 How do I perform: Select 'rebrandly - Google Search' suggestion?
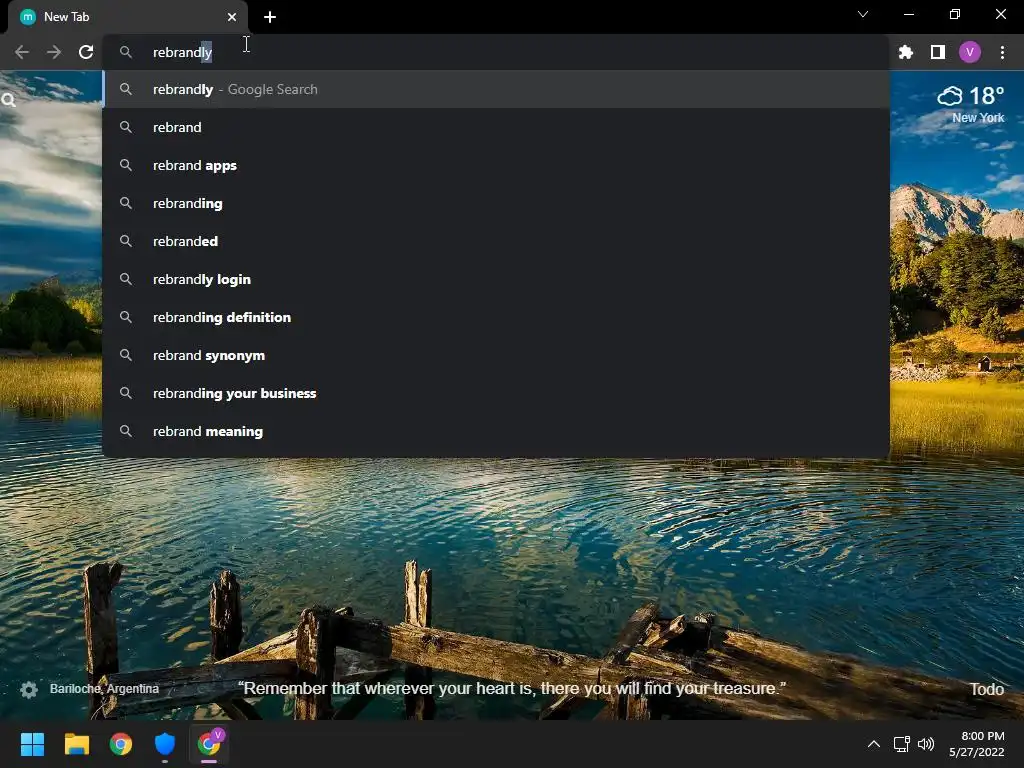496,89
